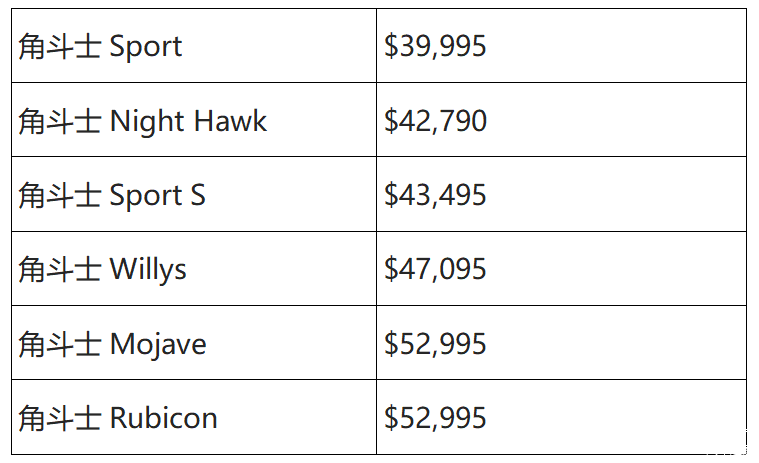This screenshot has height=463, width=759.
Task: Click the word "Willys" in the table
Action: pyautogui.click(x=148, y=270)
